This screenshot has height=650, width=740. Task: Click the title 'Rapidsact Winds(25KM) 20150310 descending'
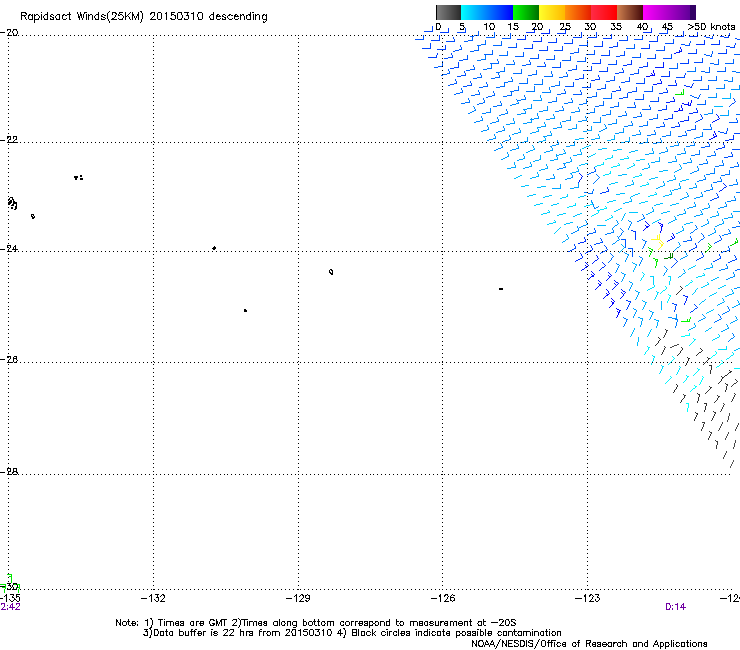click(x=143, y=17)
